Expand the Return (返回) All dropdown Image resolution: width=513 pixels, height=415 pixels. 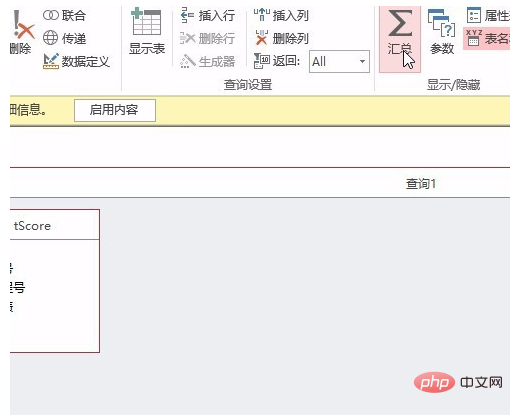click(362, 61)
